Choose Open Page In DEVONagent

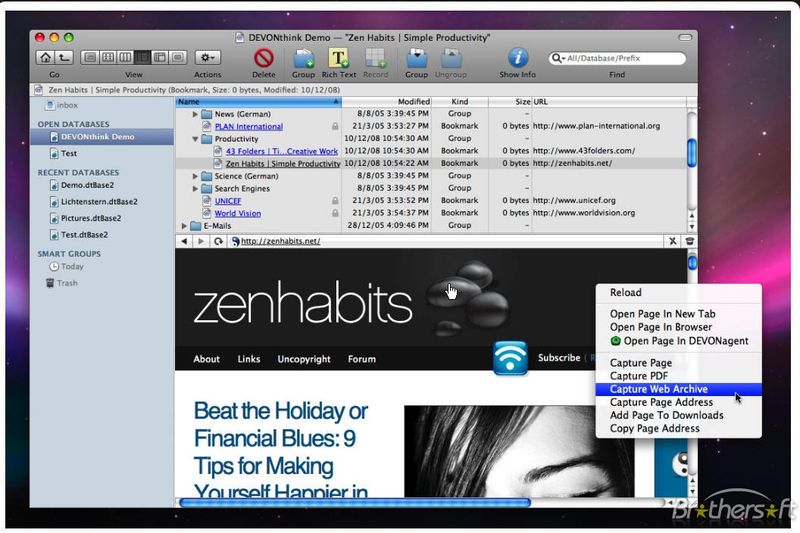[x=679, y=341]
